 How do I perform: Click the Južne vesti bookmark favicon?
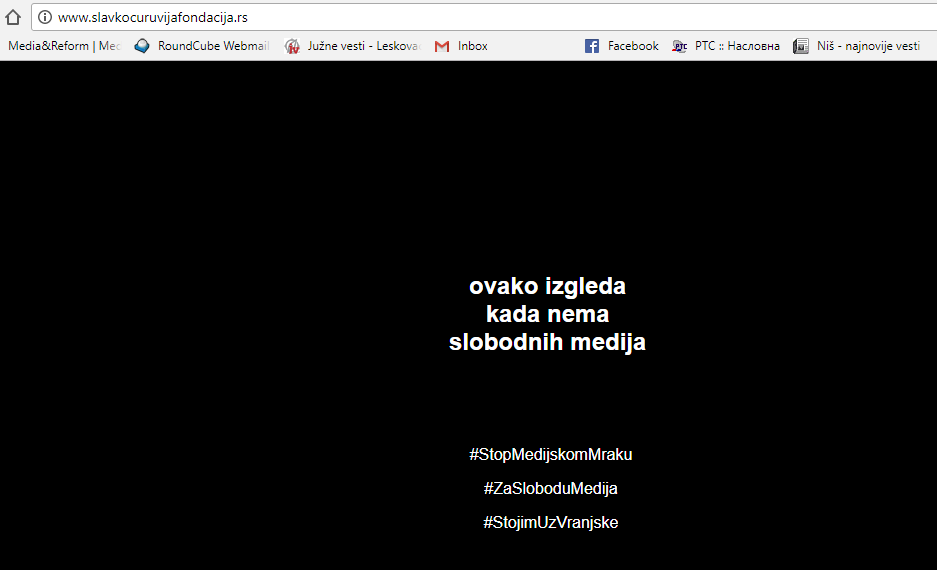(292, 46)
